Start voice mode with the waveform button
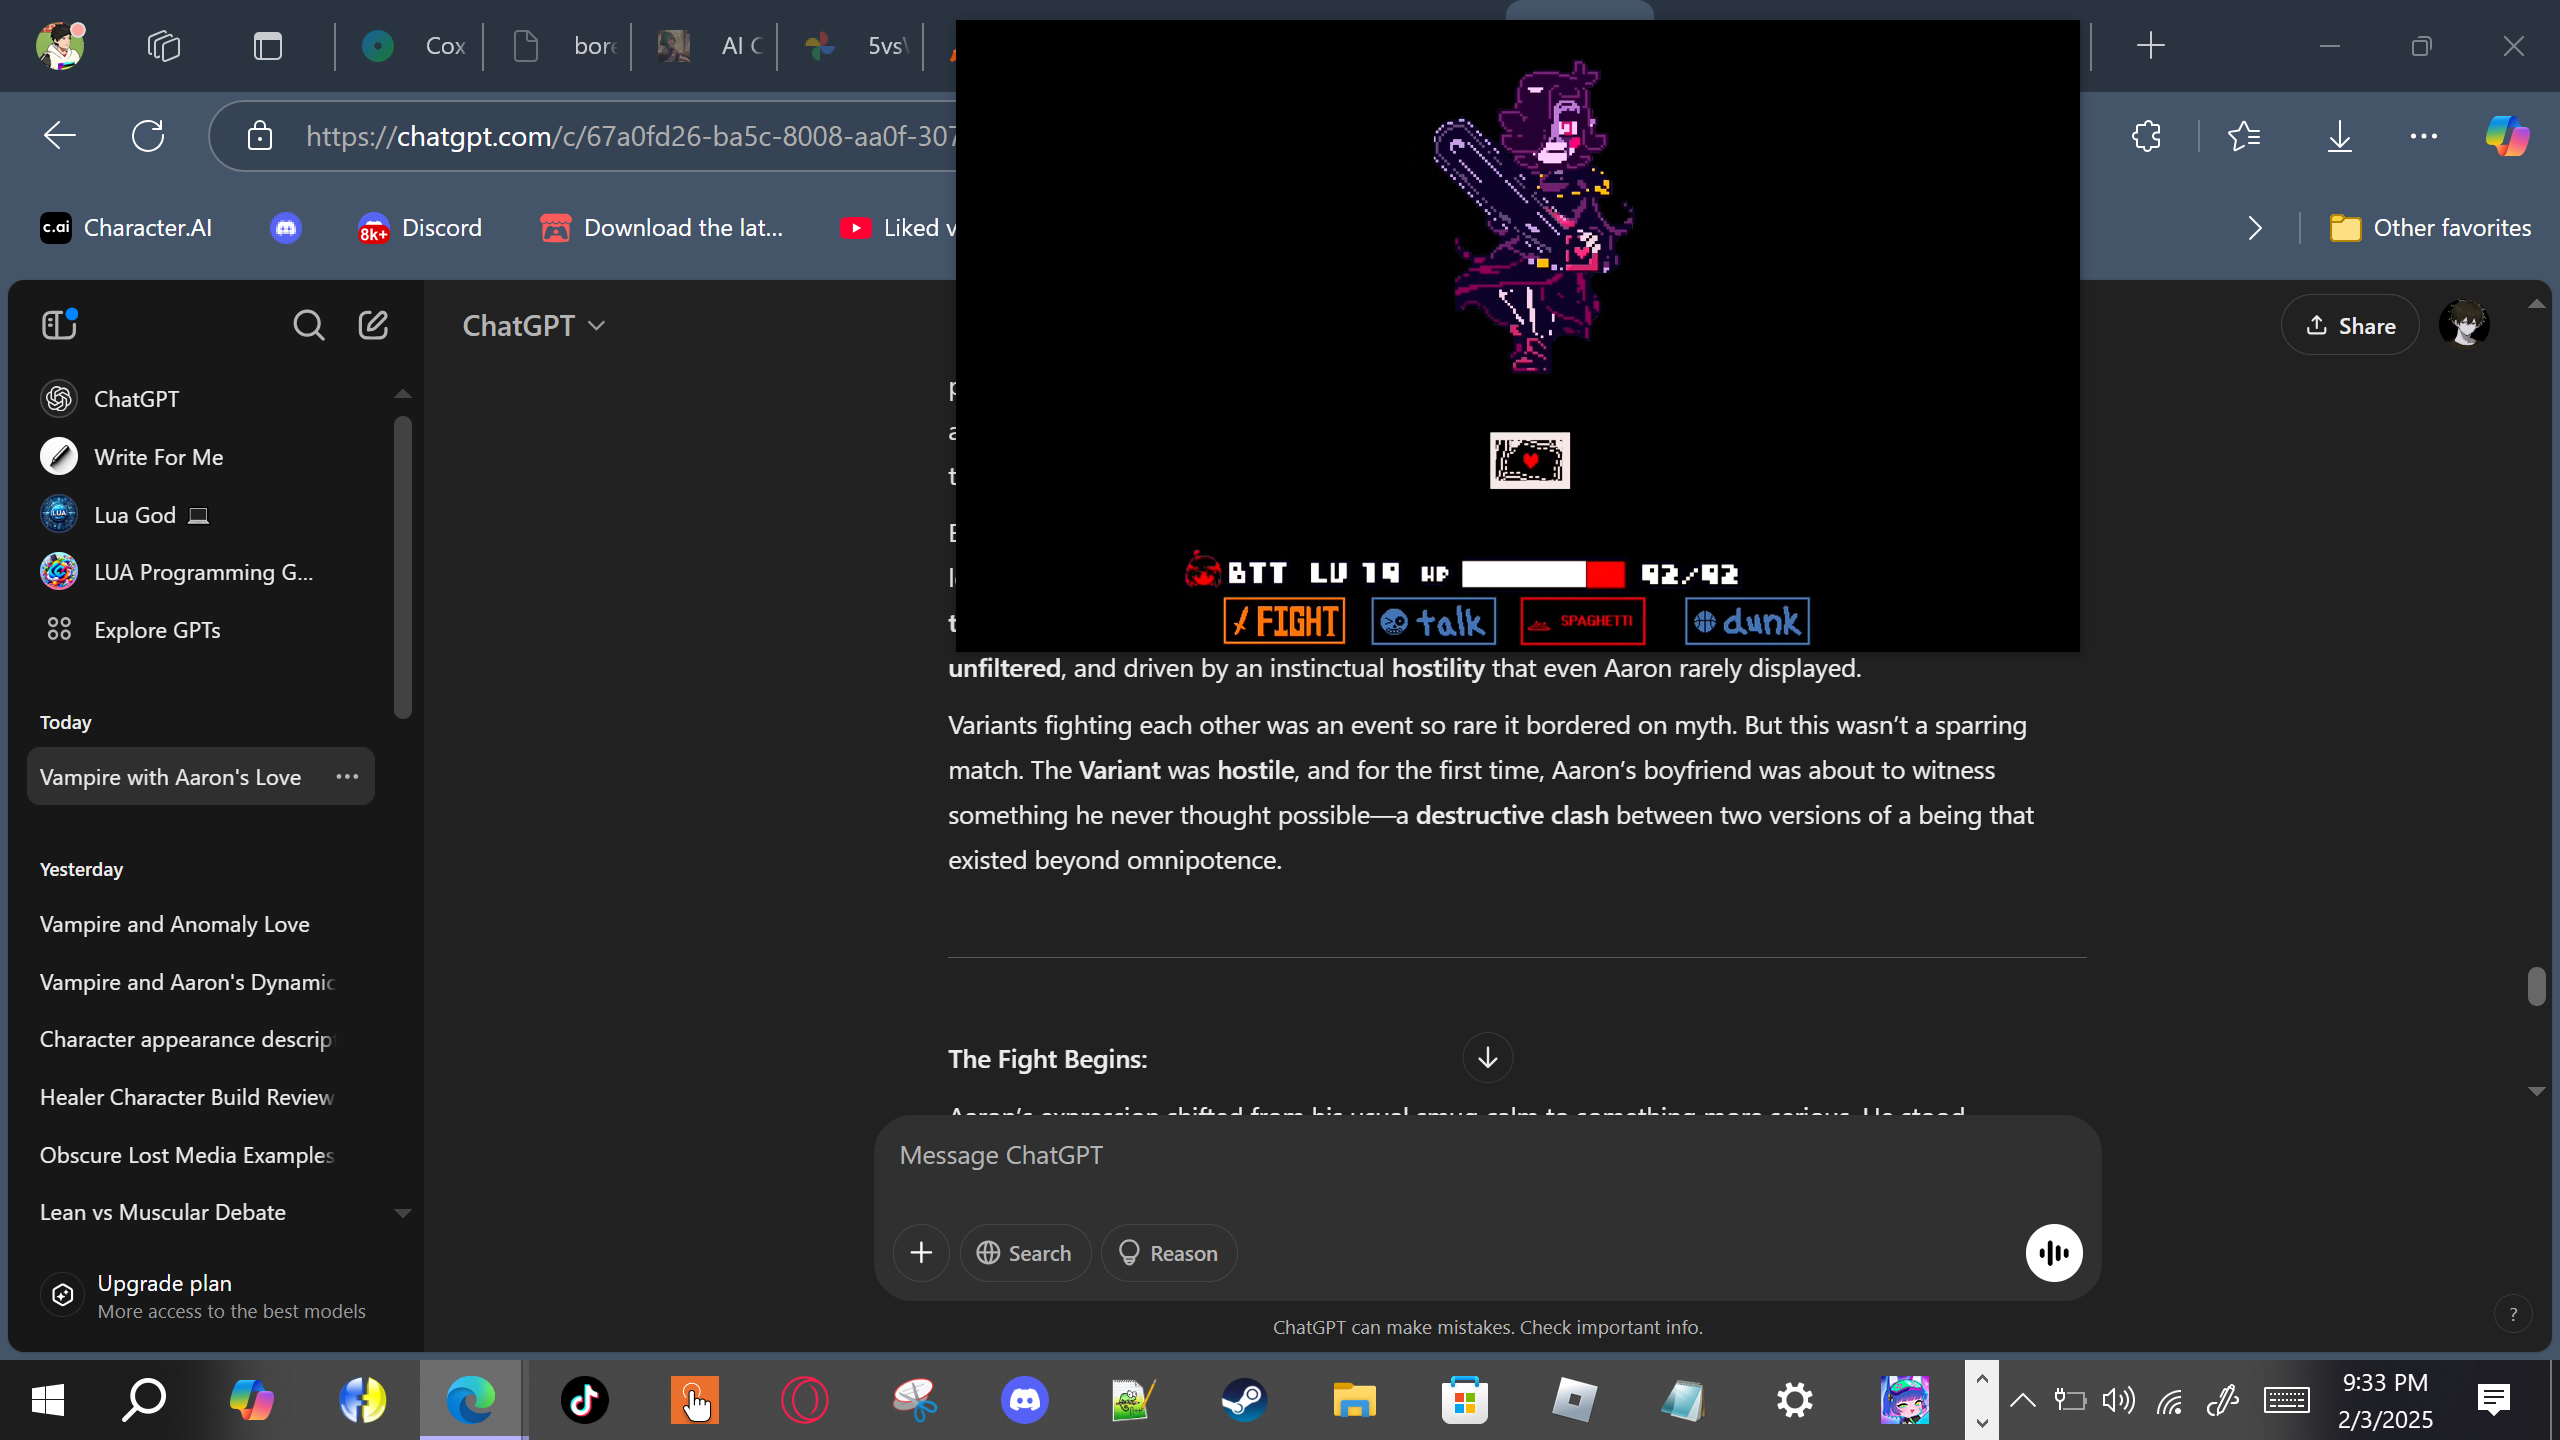This screenshot has width=2560, height=1440. (x=2054, y=1253)
